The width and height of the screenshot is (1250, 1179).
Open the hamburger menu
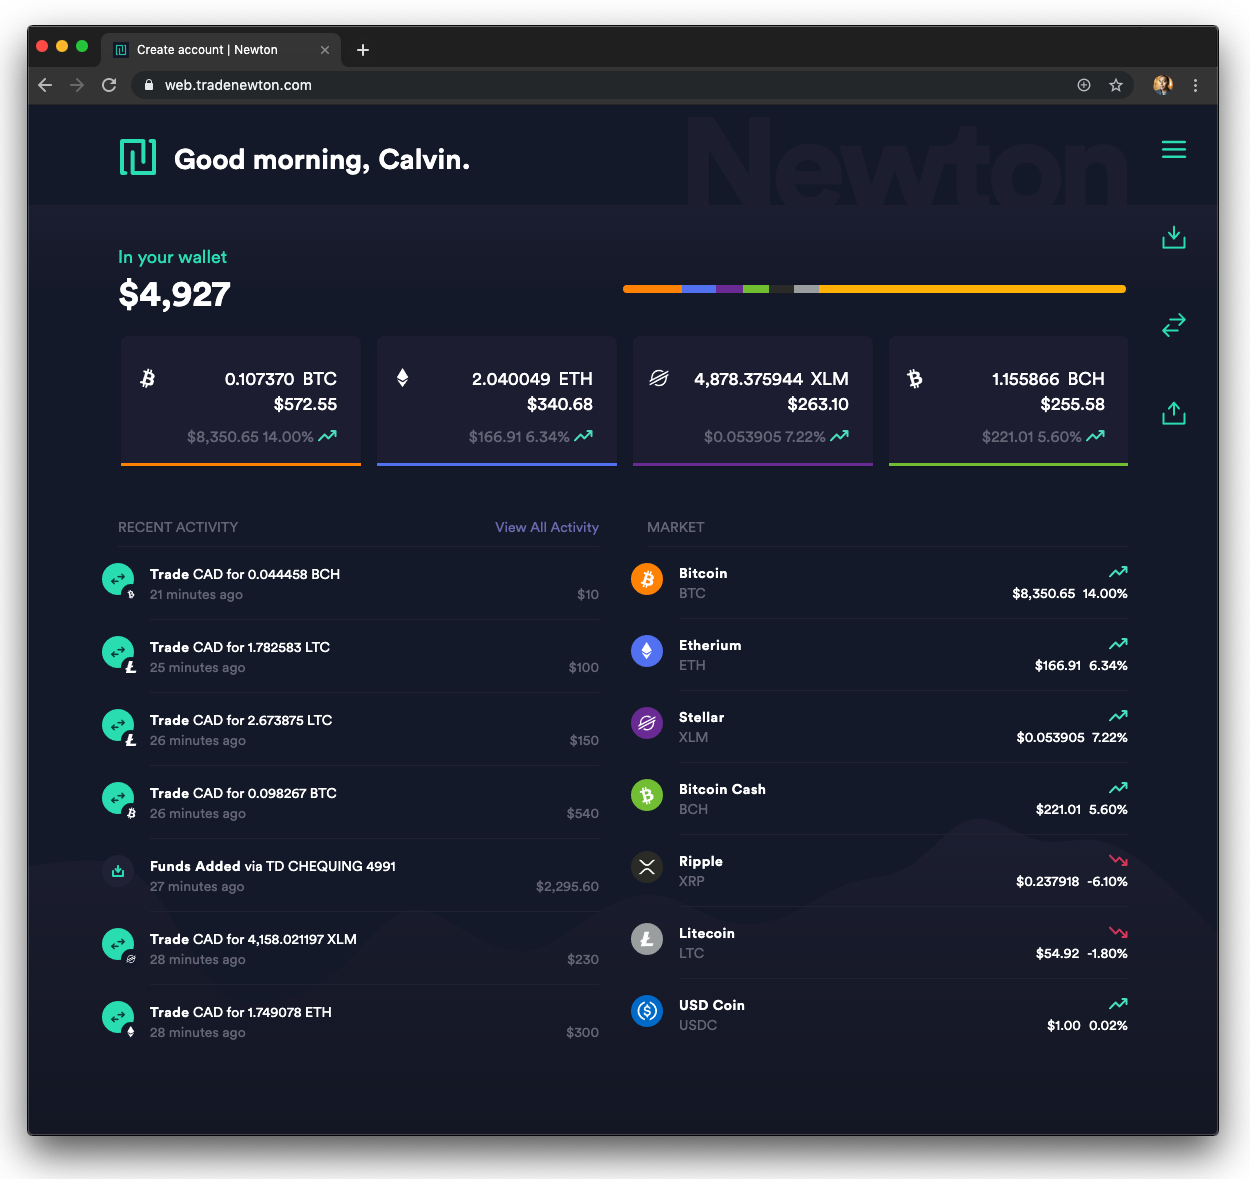1174,150
